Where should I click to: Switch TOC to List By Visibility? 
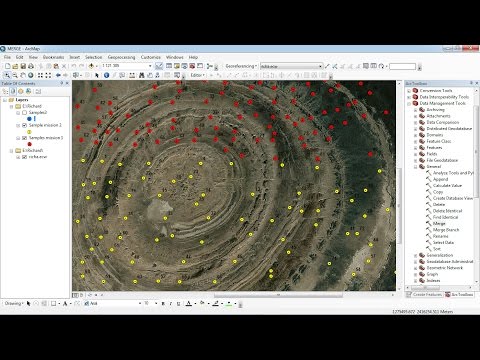point(21,91)
